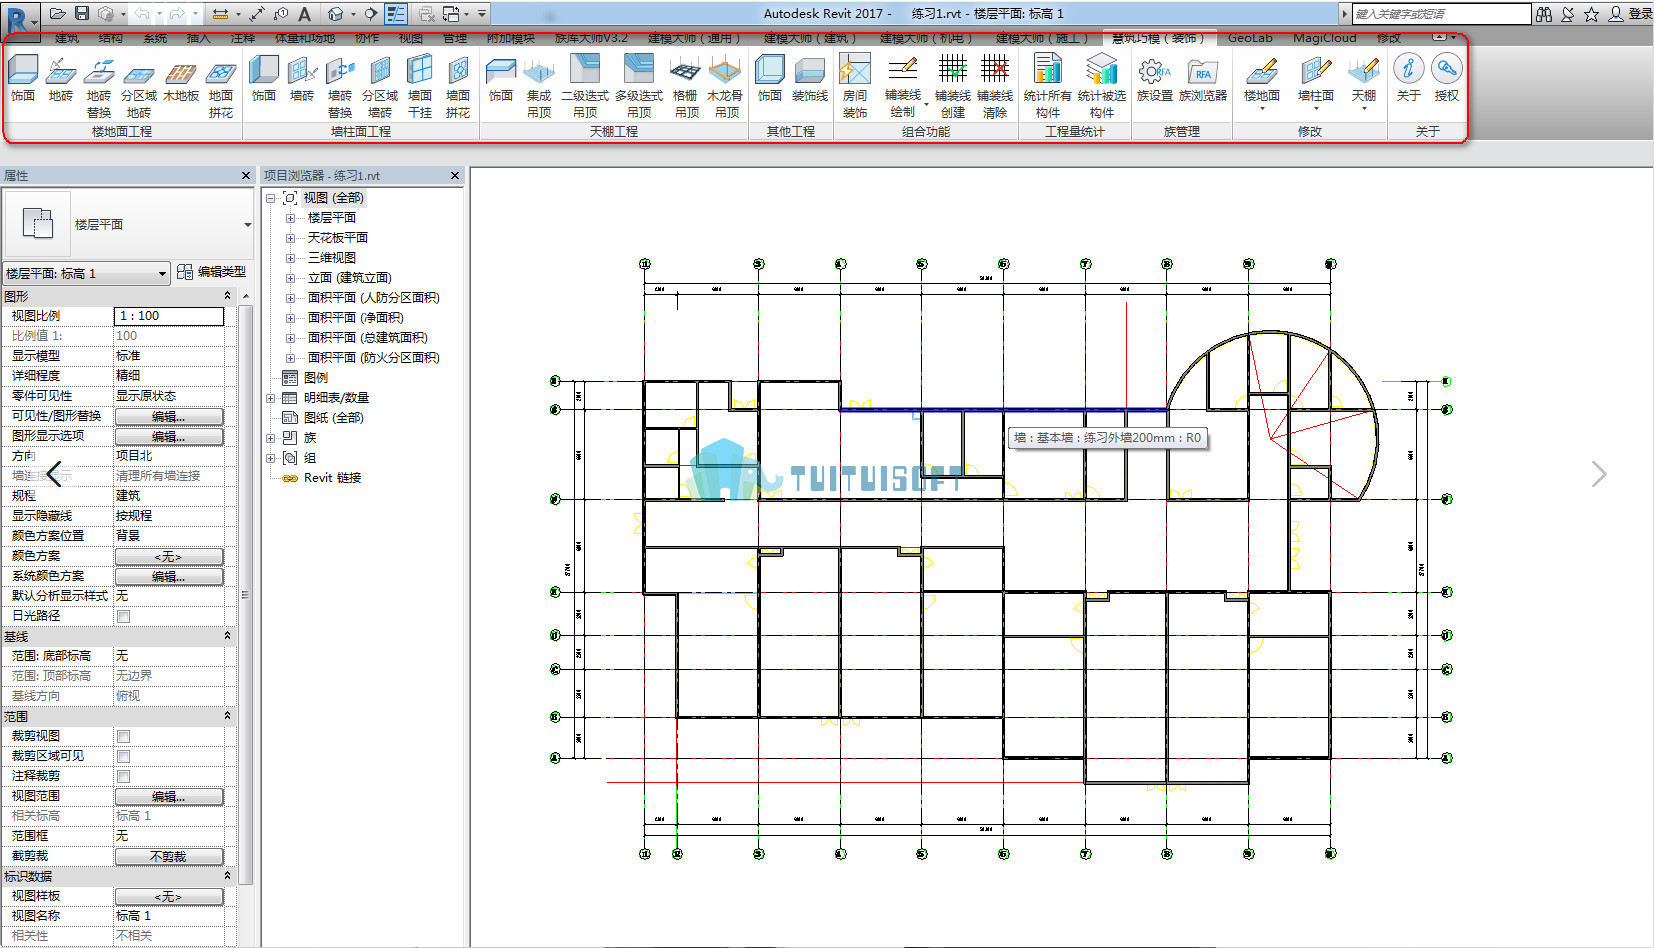Expand the 族 tree node
This screenshot has width=1654, height=948.
pos(270,438)
